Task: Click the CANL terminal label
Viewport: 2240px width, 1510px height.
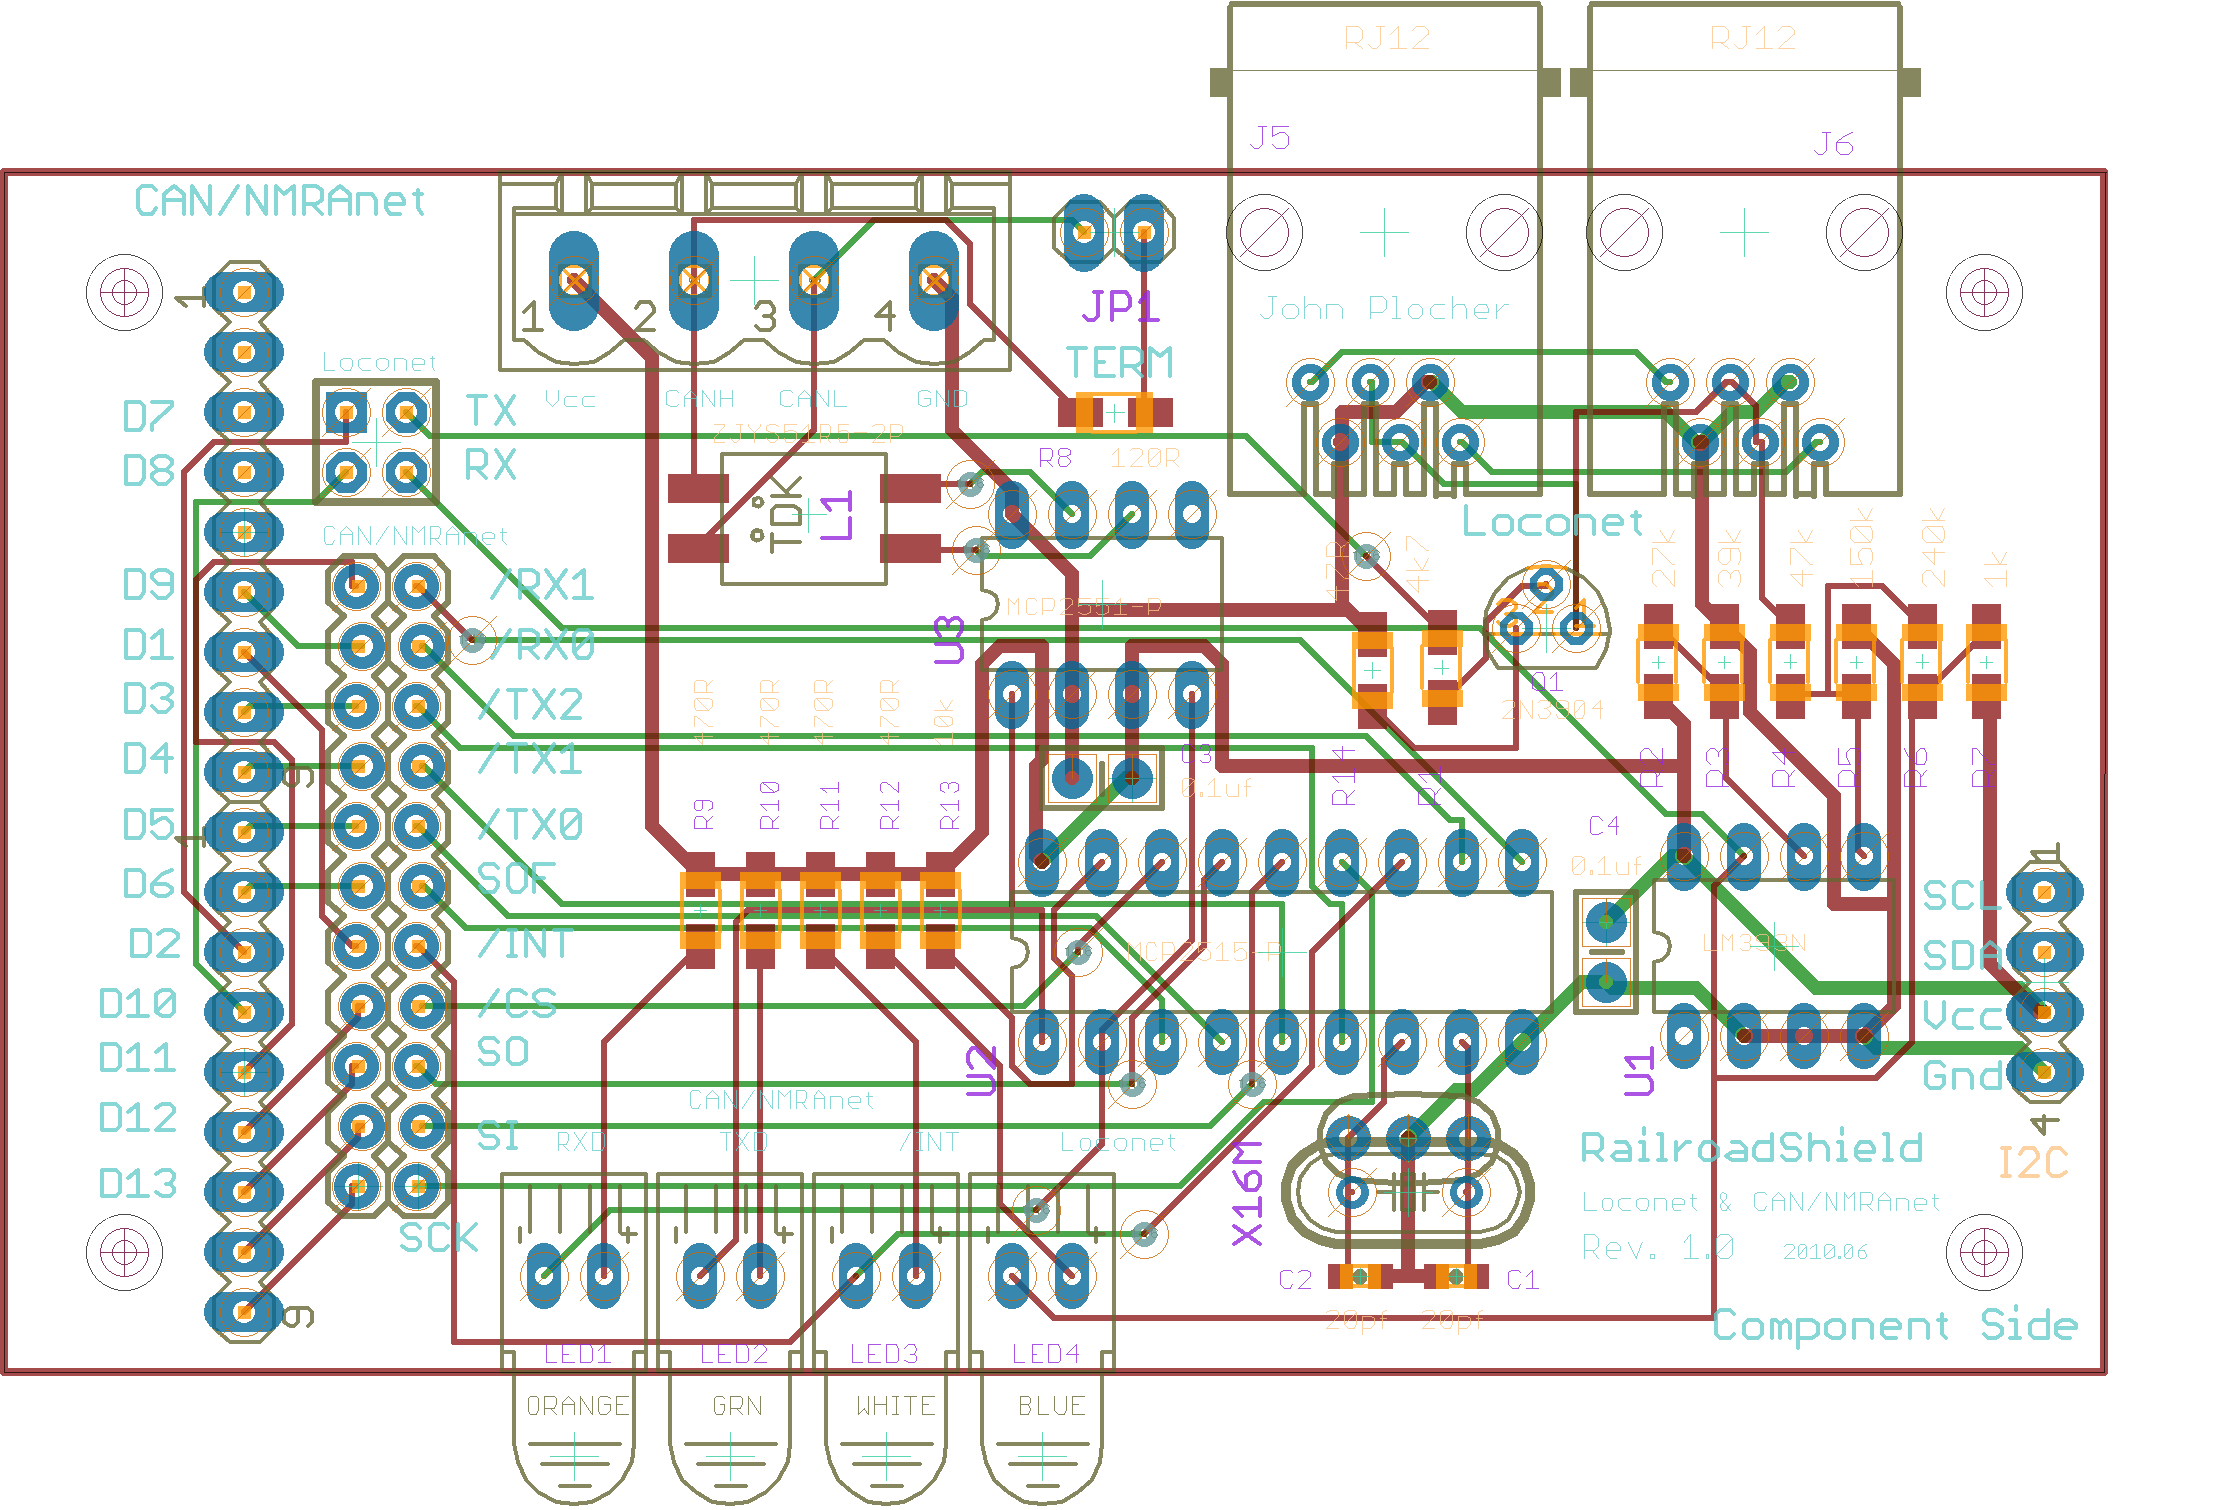Action: click(x=812, y=399)
